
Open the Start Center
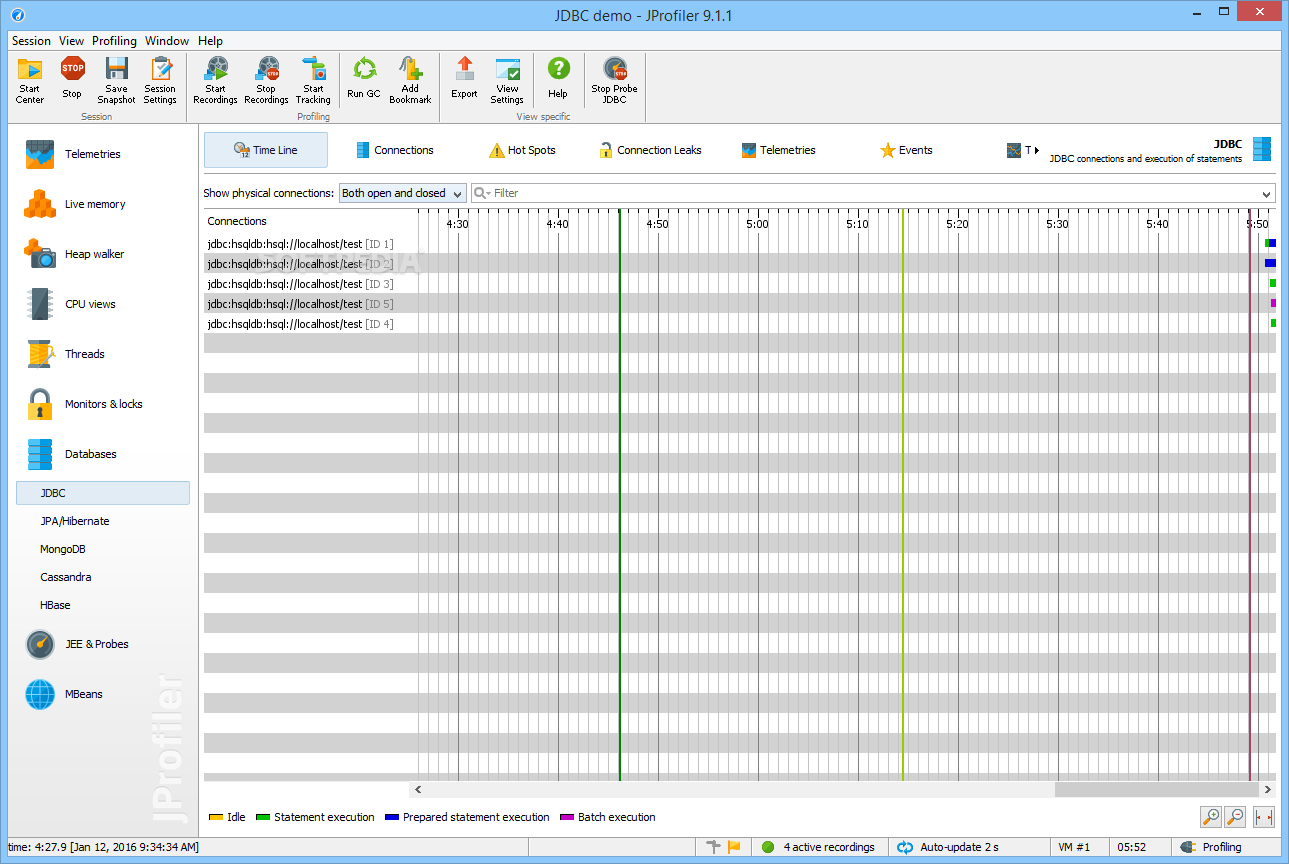(x=30, y=80)
